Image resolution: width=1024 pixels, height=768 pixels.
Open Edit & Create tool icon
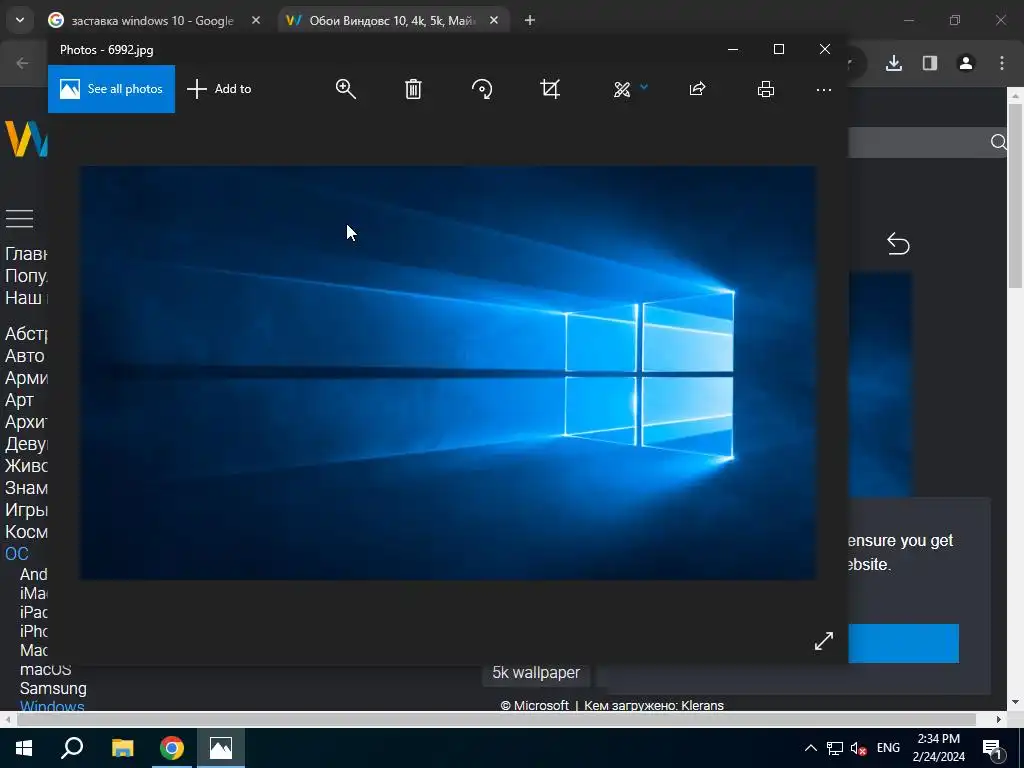click(x=622, y=89)
